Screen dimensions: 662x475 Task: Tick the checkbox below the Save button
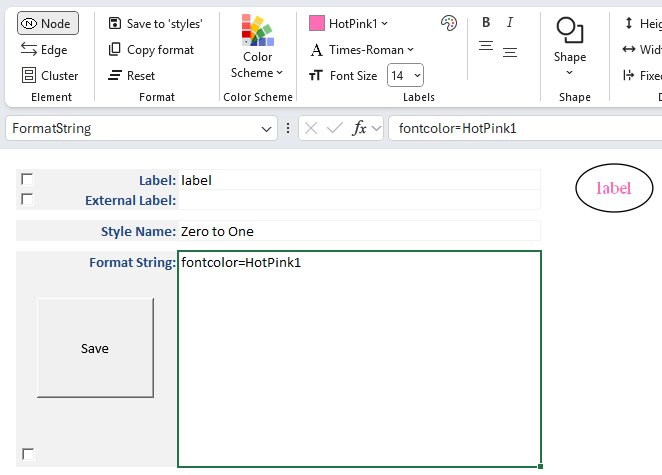(x=28, y=454)
